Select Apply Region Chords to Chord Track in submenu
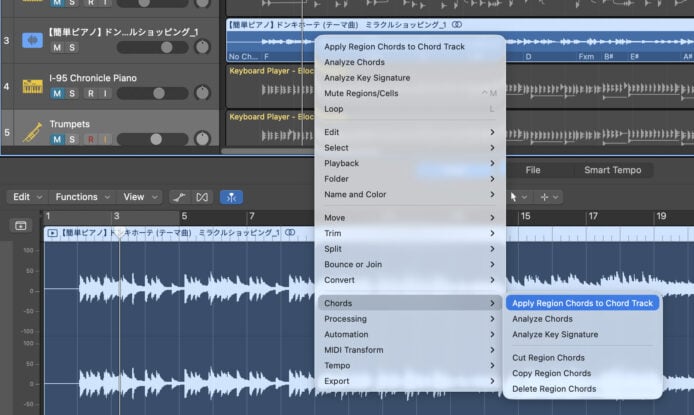Image resolution: width=694 pixels, height=415 pixels. 582,303
